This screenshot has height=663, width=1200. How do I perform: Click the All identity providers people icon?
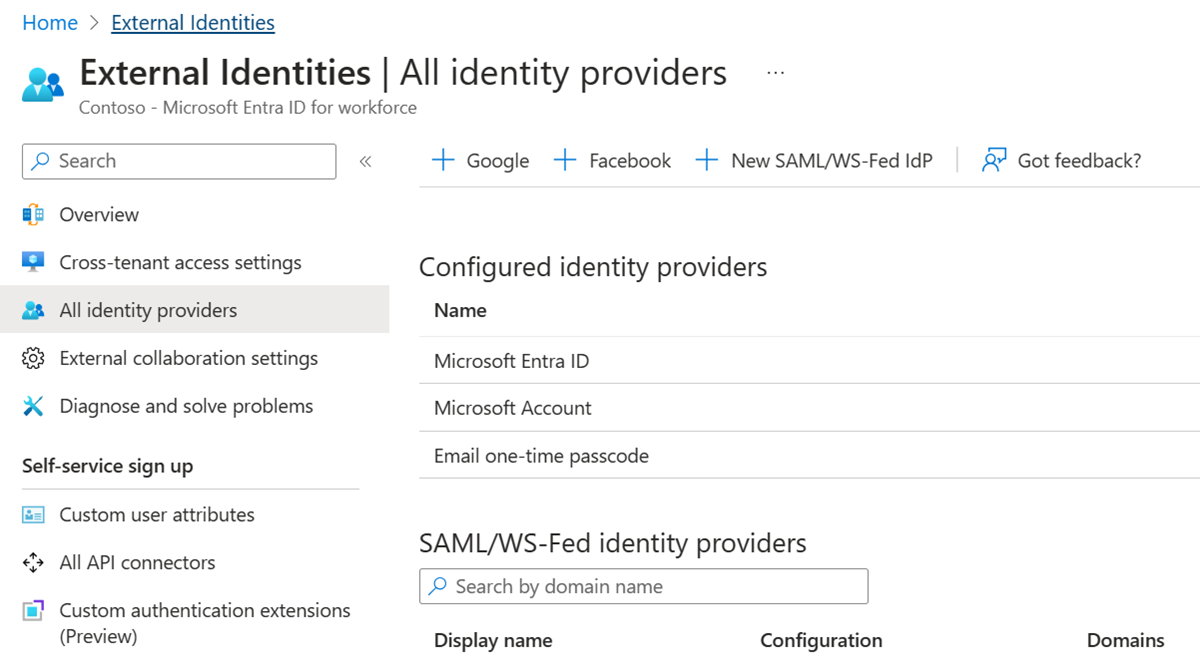pyautogui.click(x=33, y=310)
